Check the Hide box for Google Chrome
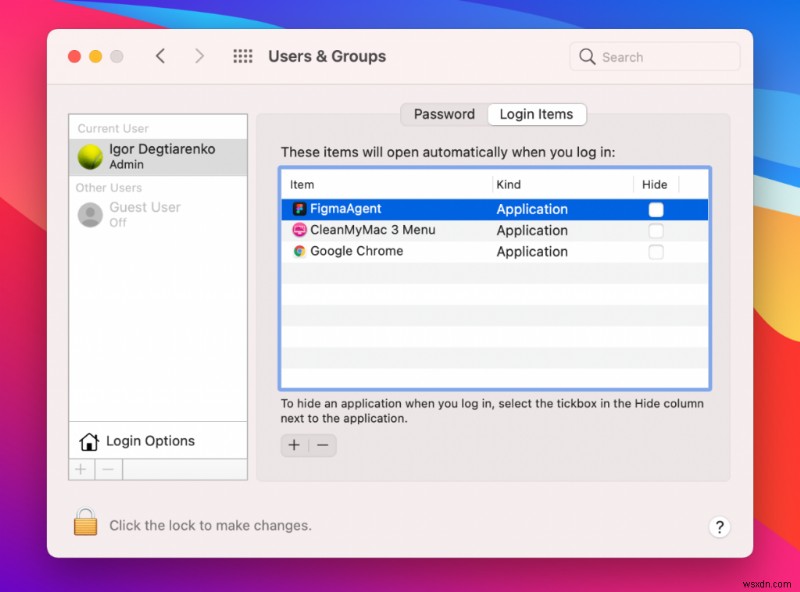 coord(656,252)
